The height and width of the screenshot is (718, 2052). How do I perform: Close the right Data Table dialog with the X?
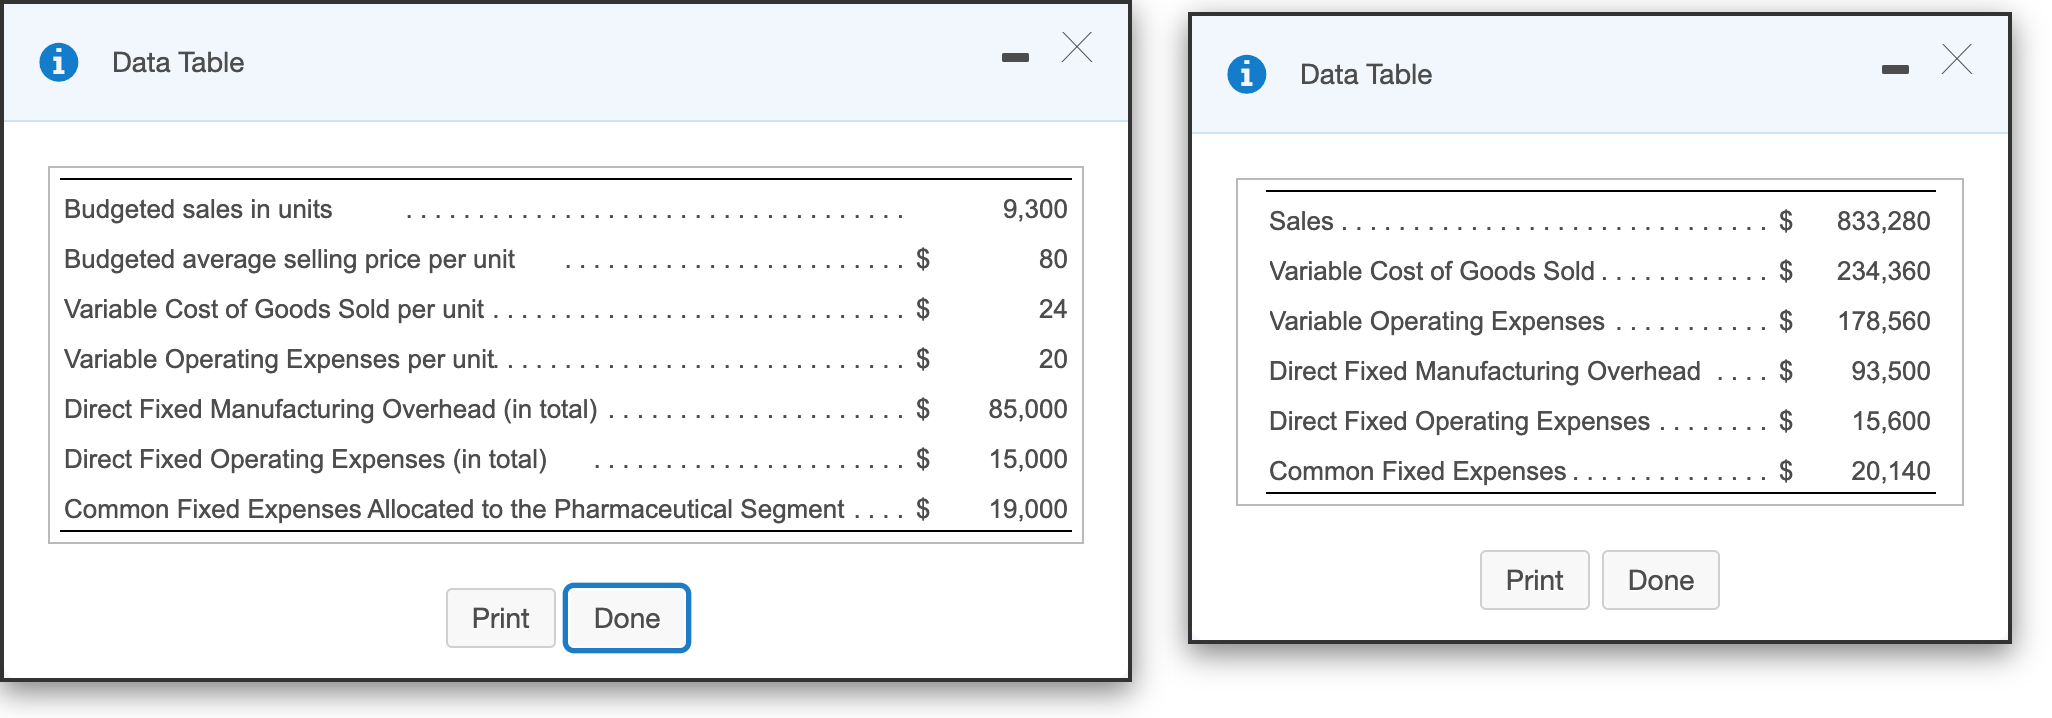click(x=1957, y=59)
